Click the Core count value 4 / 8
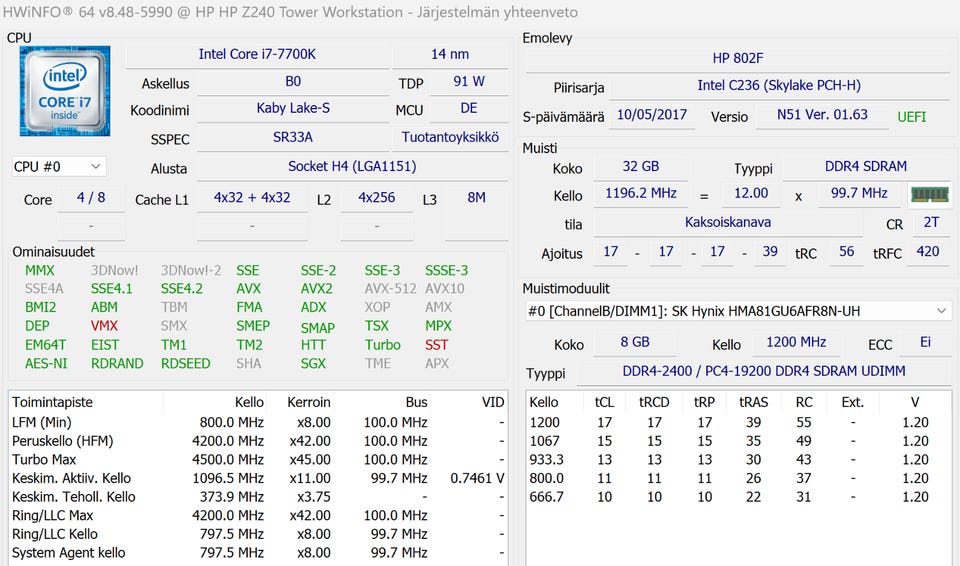Viewport: 960px width, 566px height. pyautogui.click(x=91, y=198)
